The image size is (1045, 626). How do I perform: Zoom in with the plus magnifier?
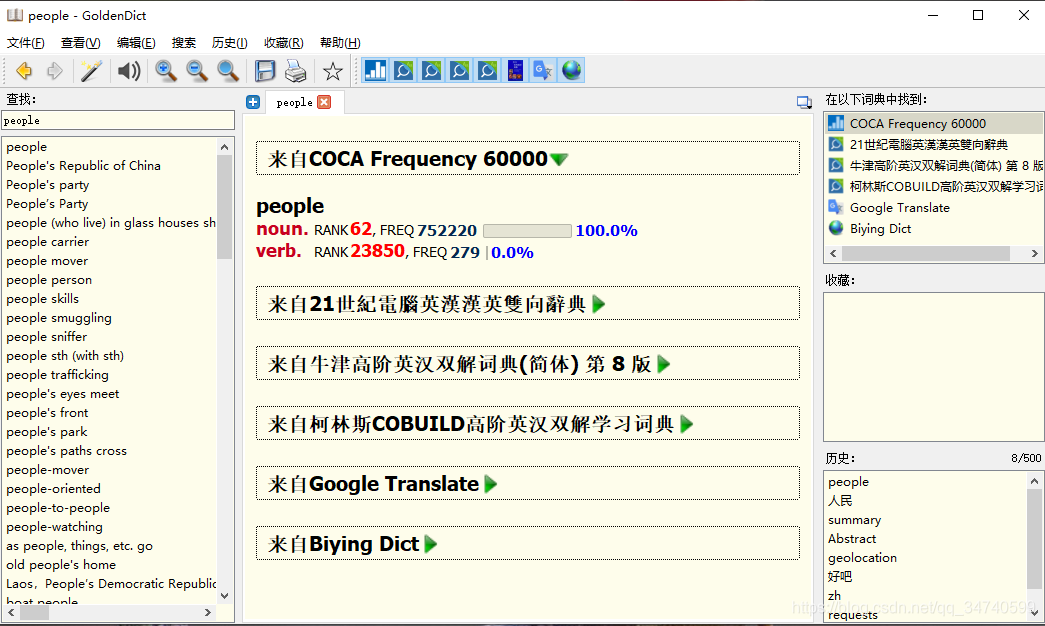click(x=166, y=71)
